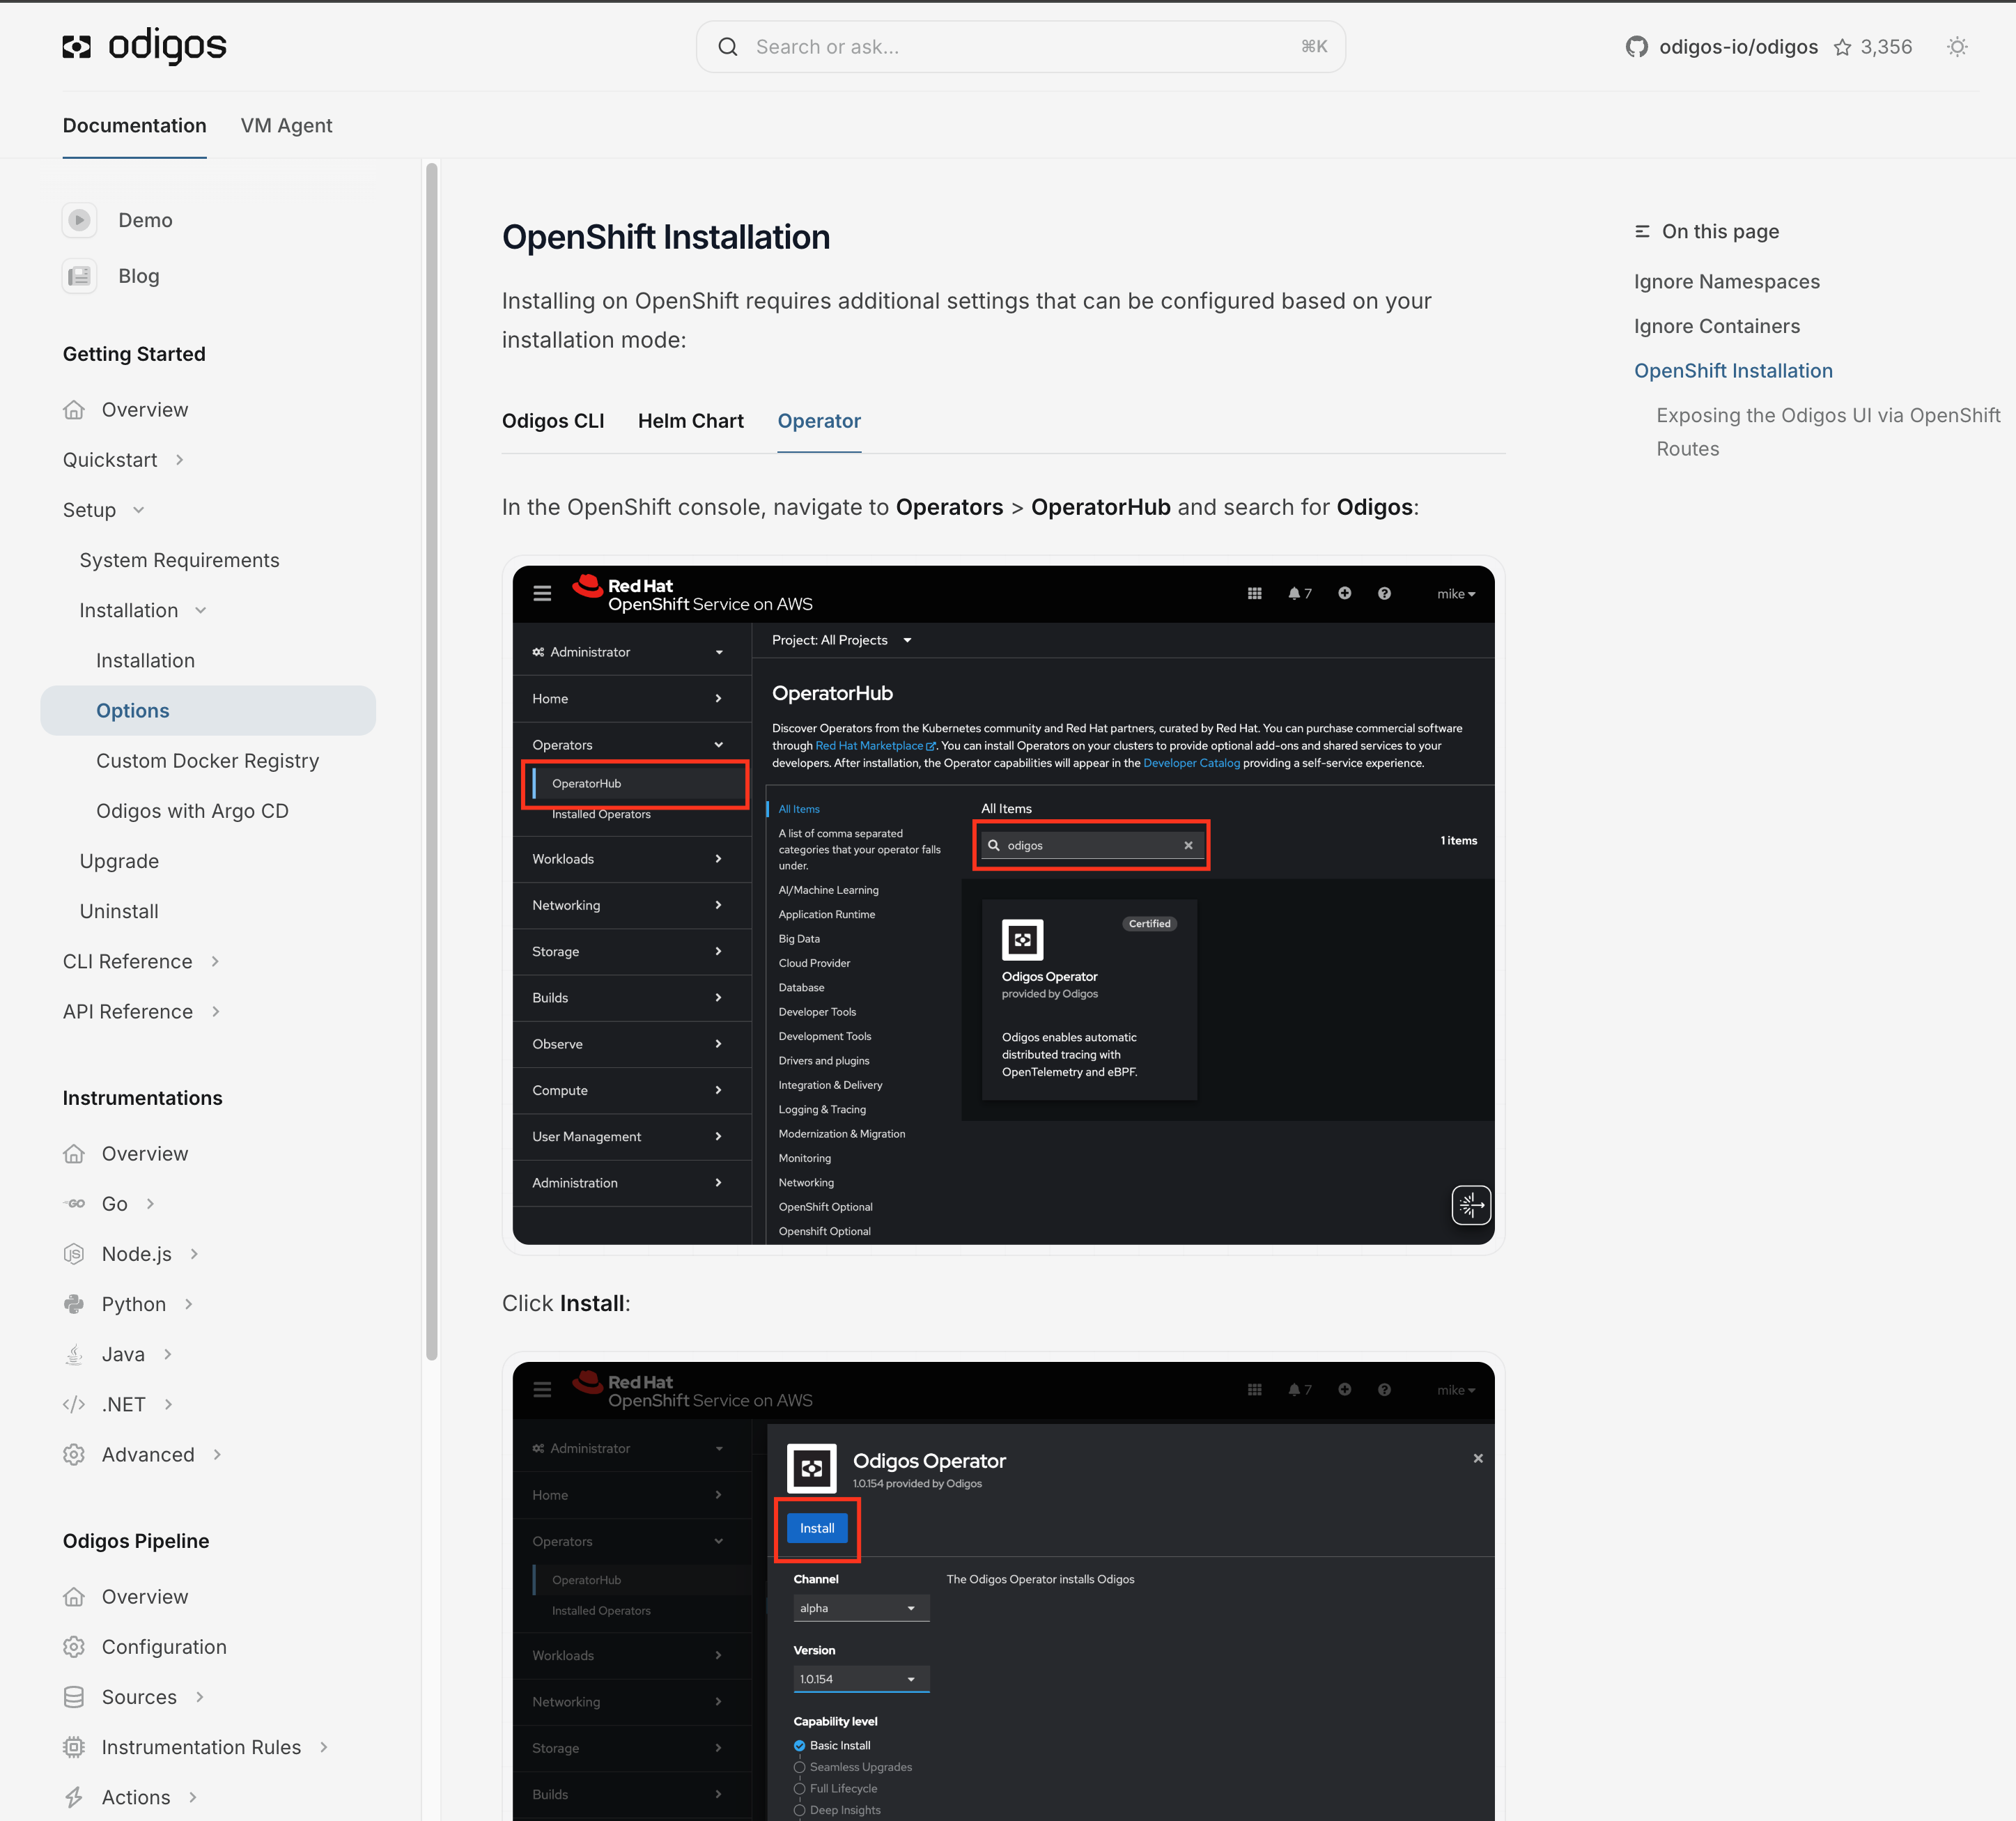This screenshot has height=1821, width=2016.
Task: Open the Blog newspaper icon link
Action: (79, 276)
